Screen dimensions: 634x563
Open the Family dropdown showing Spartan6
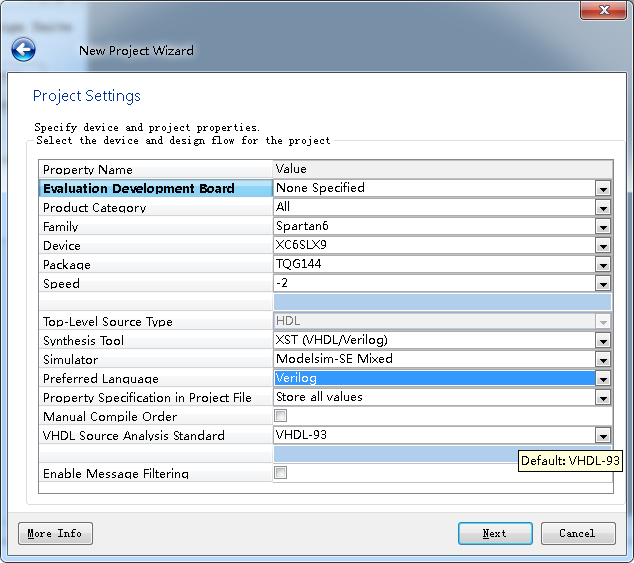(603, 227)
